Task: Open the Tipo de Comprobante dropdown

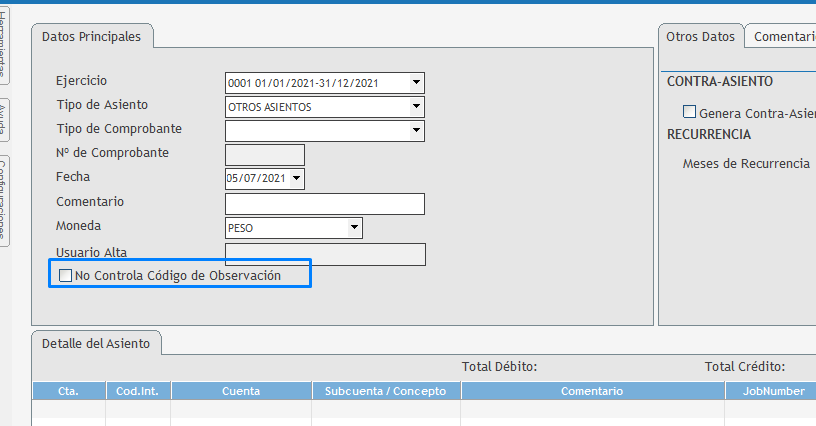Action: pyautogui.click(x=417, y=131)
